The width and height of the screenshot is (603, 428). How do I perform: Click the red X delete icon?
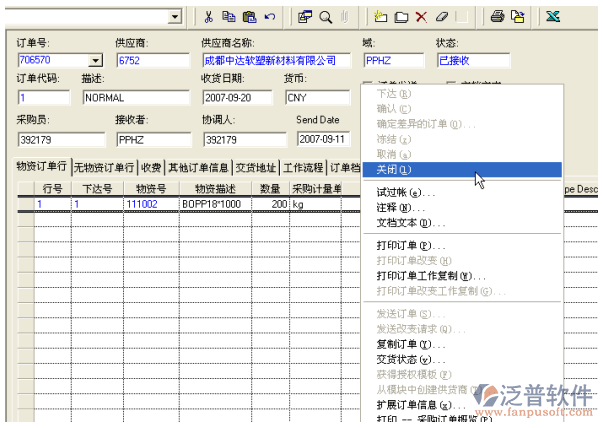point(421,16)
